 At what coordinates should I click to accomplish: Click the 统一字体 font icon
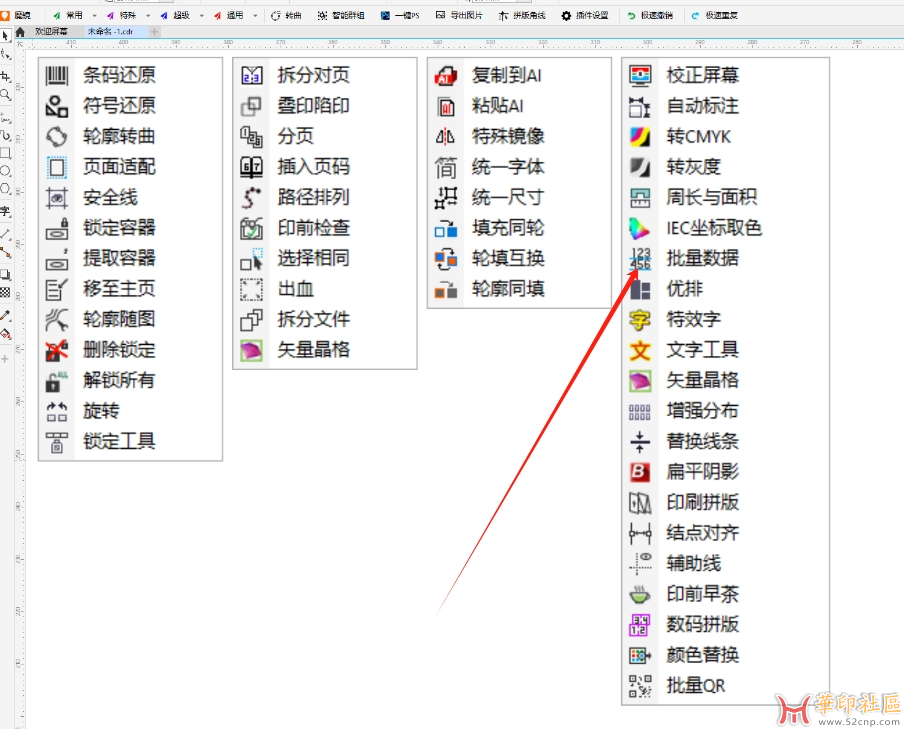point(446,167)
